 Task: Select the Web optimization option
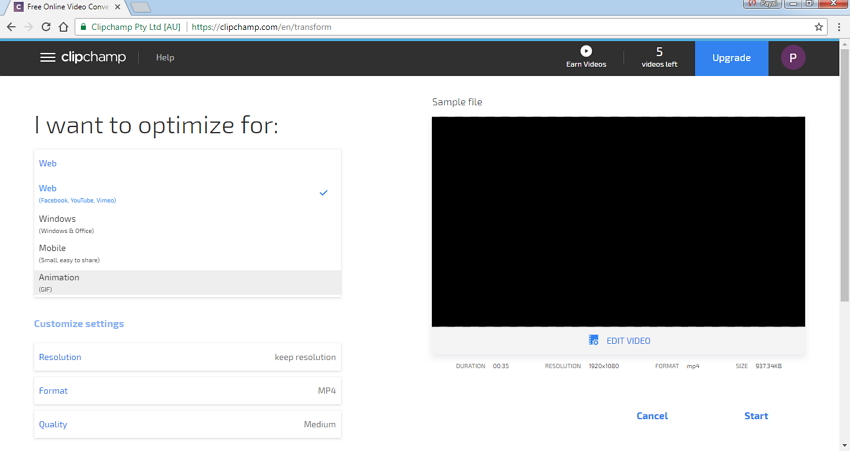click(x=187, y=193)
